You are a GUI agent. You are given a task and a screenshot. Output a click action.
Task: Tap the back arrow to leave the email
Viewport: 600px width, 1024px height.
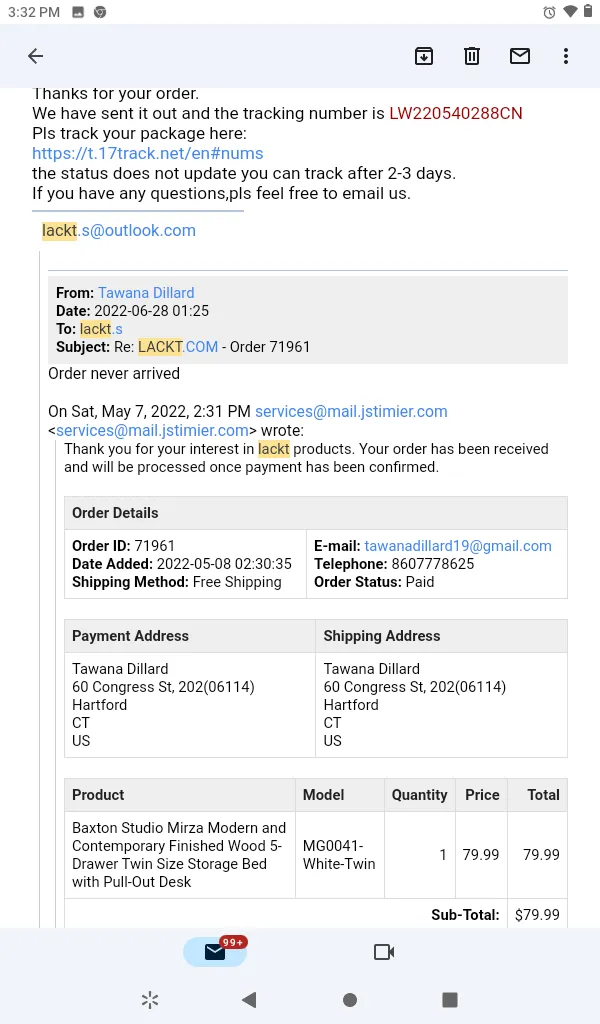35,56
